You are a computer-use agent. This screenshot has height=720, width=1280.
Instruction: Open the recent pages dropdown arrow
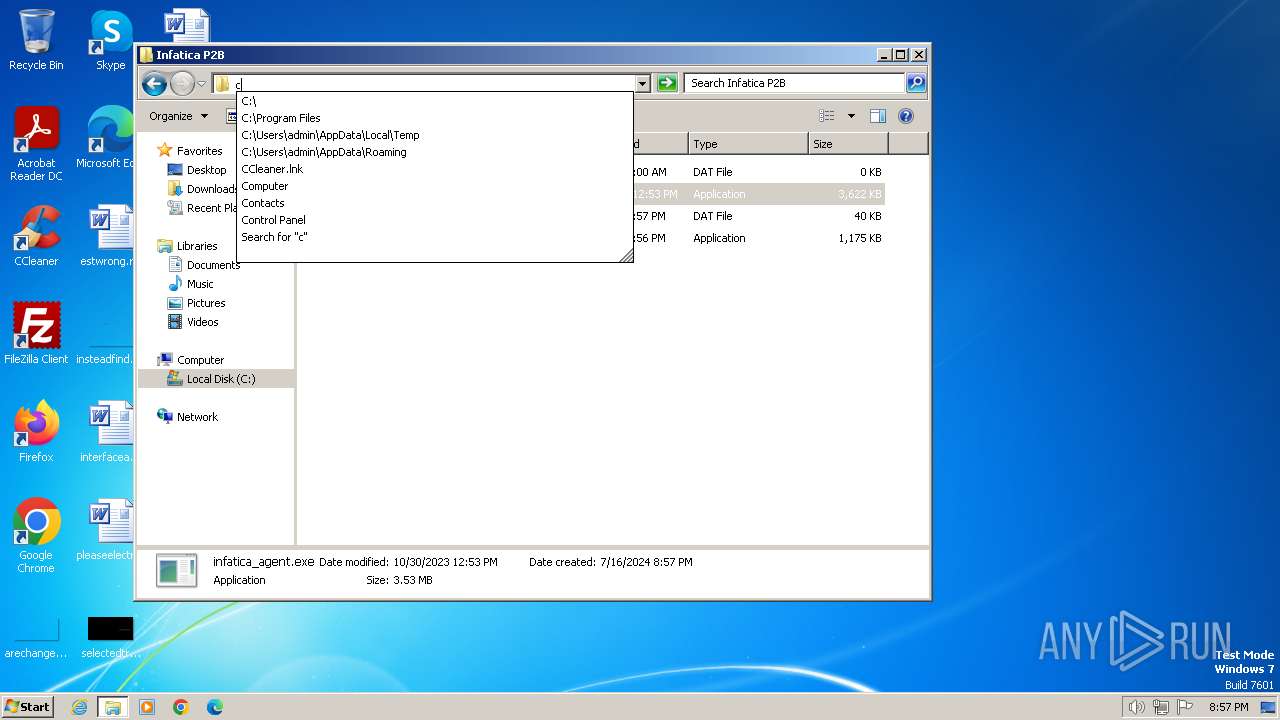point(202,84)
